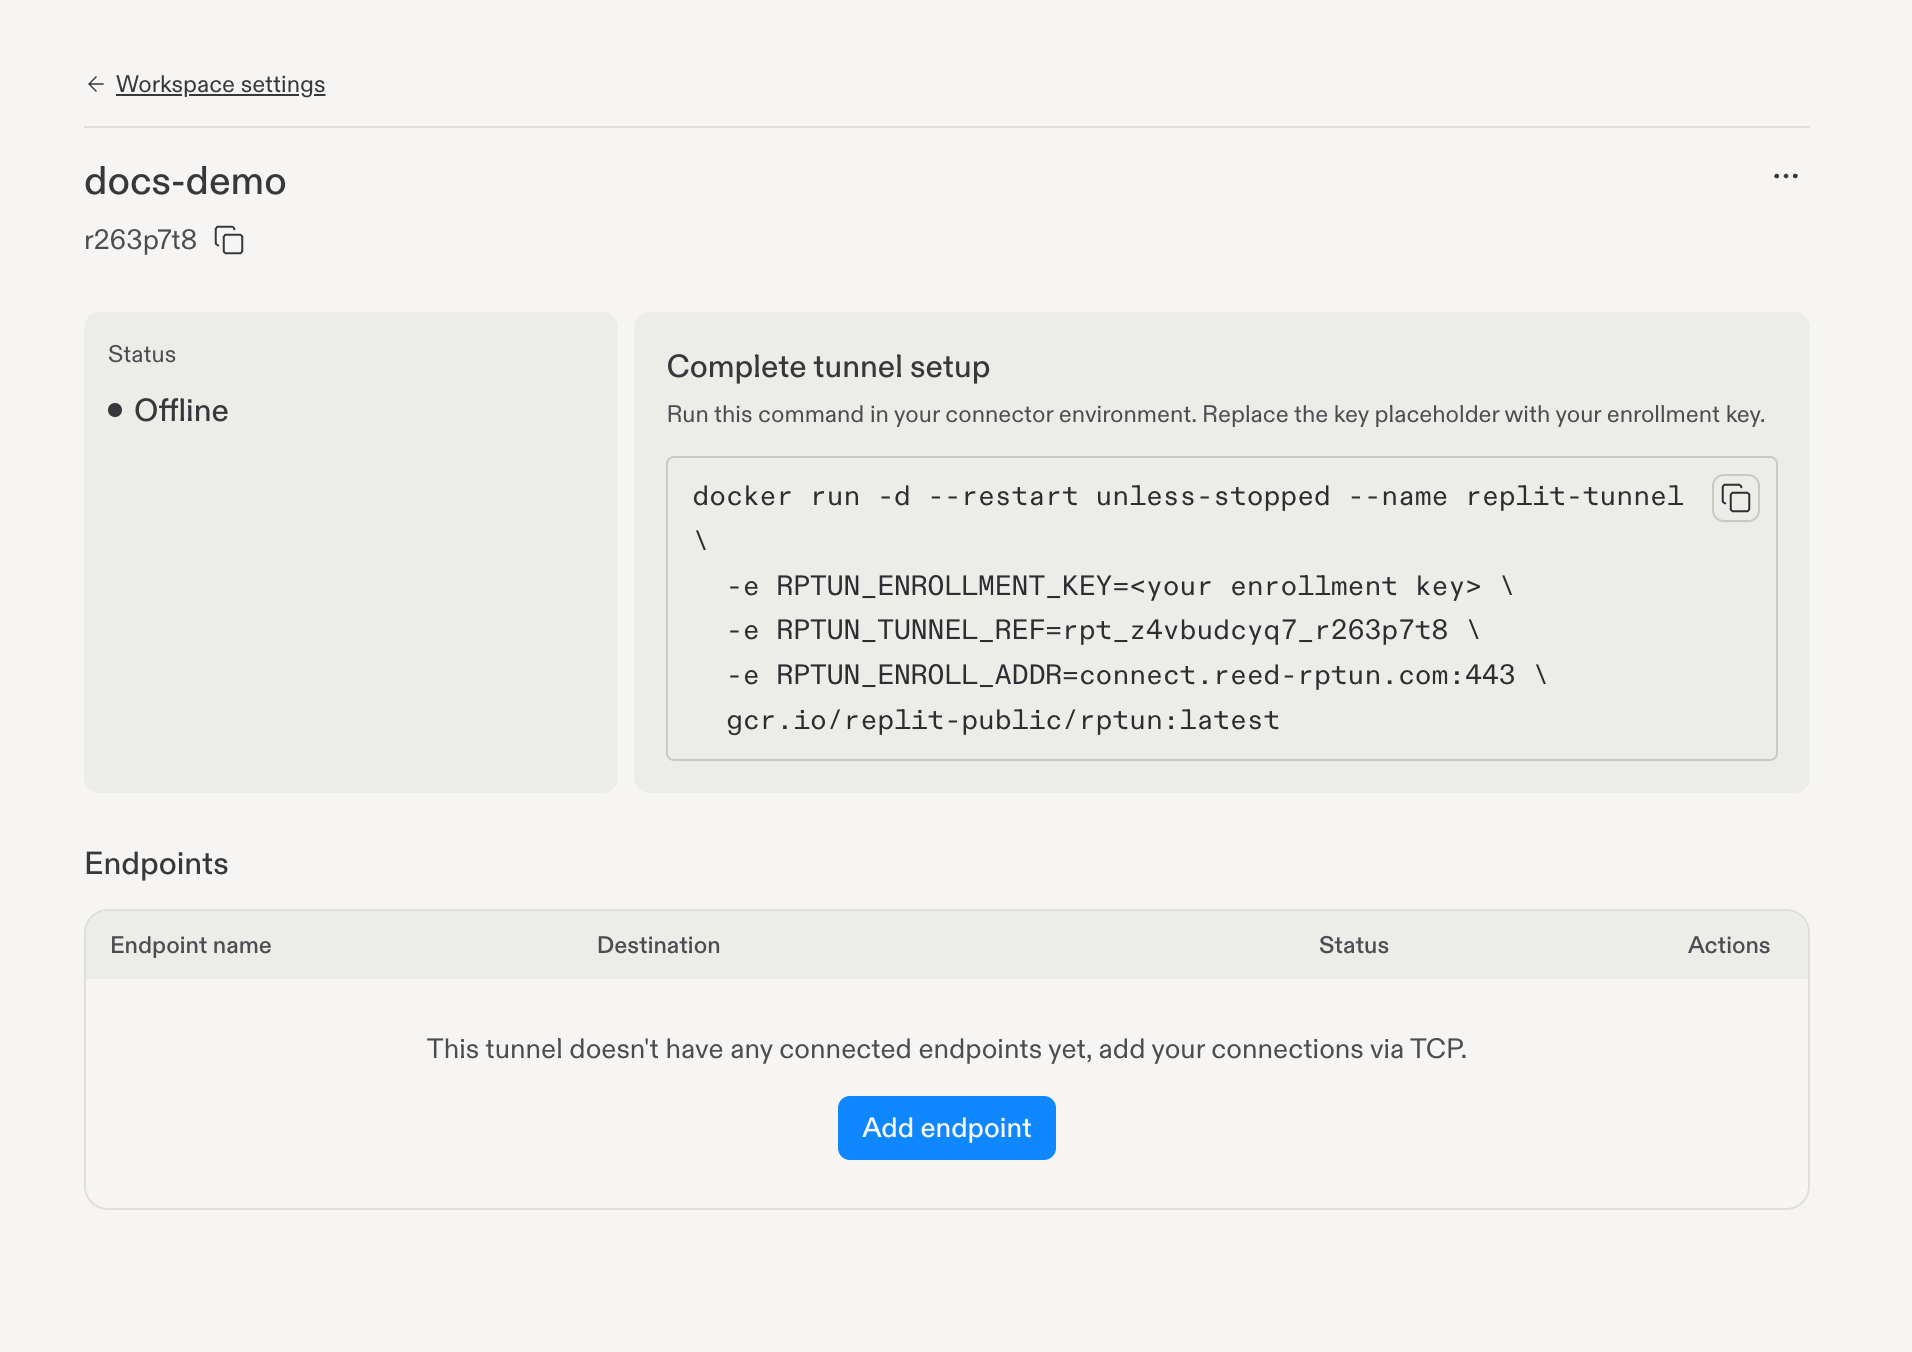The height and width of the screenshot is (1352, 1912).
Task: Open the Workspace settings link
Action: coord(220,84)
